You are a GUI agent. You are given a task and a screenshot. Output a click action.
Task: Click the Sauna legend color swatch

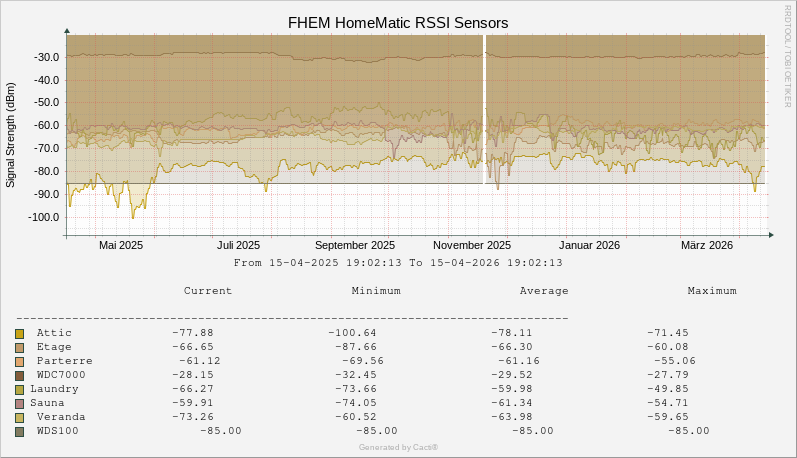click(20, 403)
